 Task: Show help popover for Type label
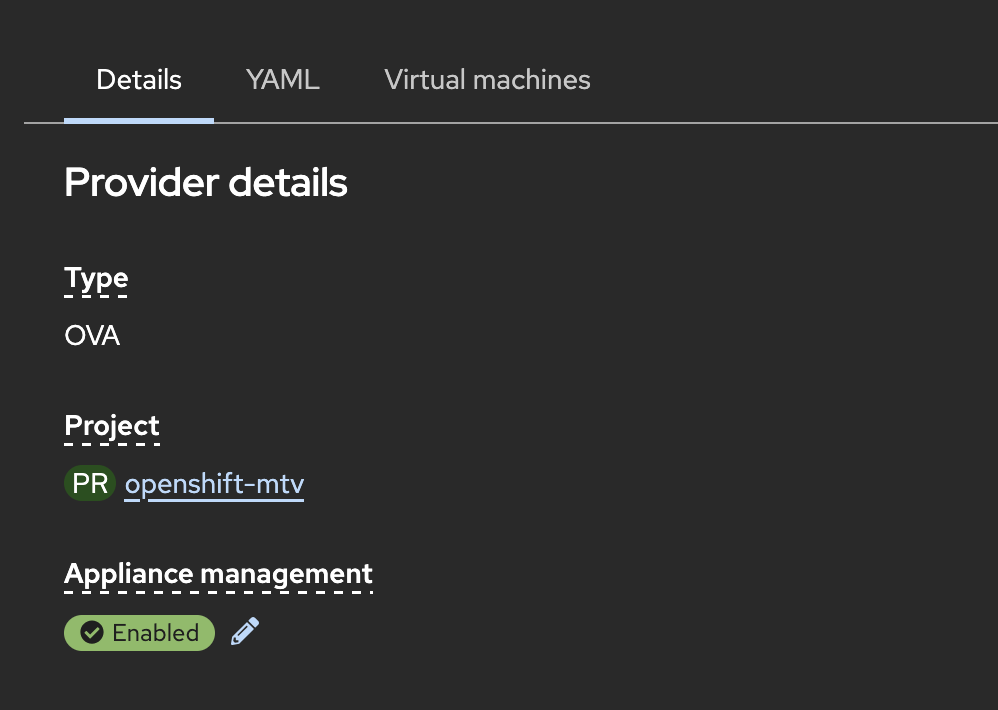[x=96, y=278]
